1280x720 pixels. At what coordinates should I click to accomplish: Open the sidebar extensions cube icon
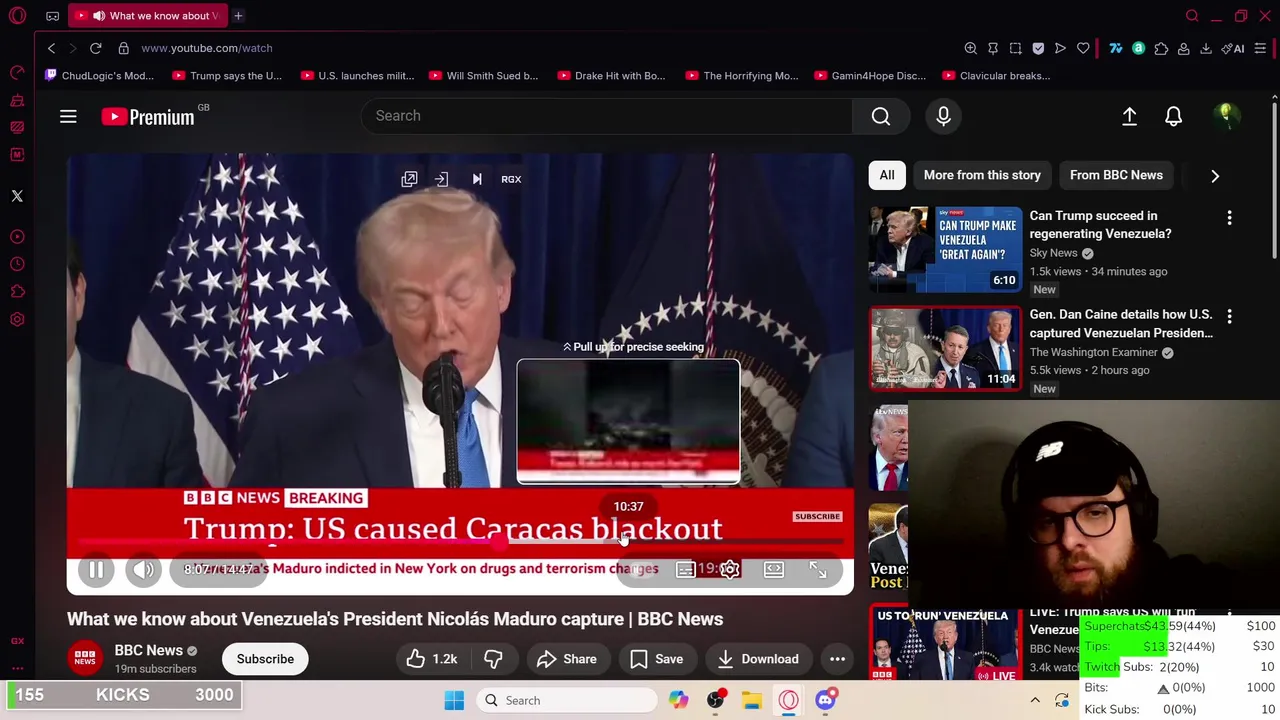(x=17, y=292)
